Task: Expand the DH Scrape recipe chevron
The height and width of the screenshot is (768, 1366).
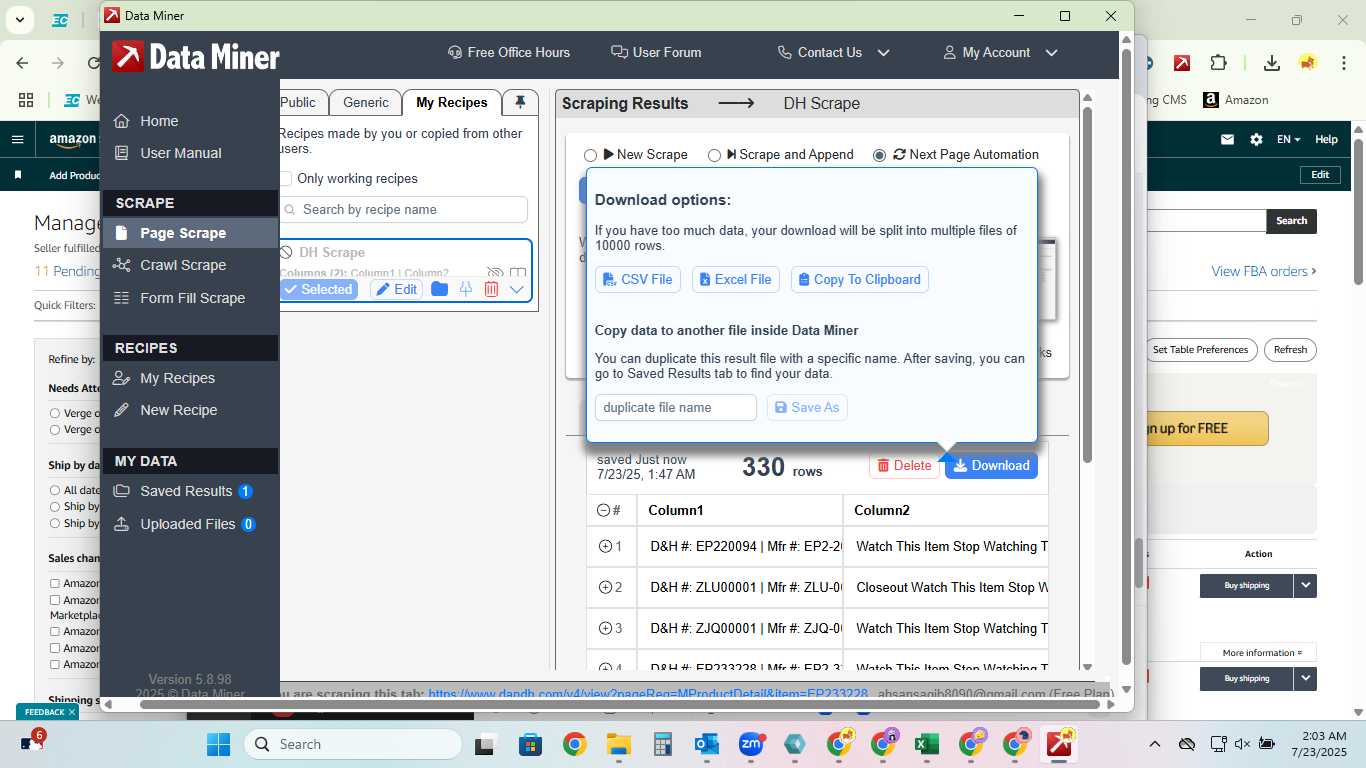Action: coord(517,289)
